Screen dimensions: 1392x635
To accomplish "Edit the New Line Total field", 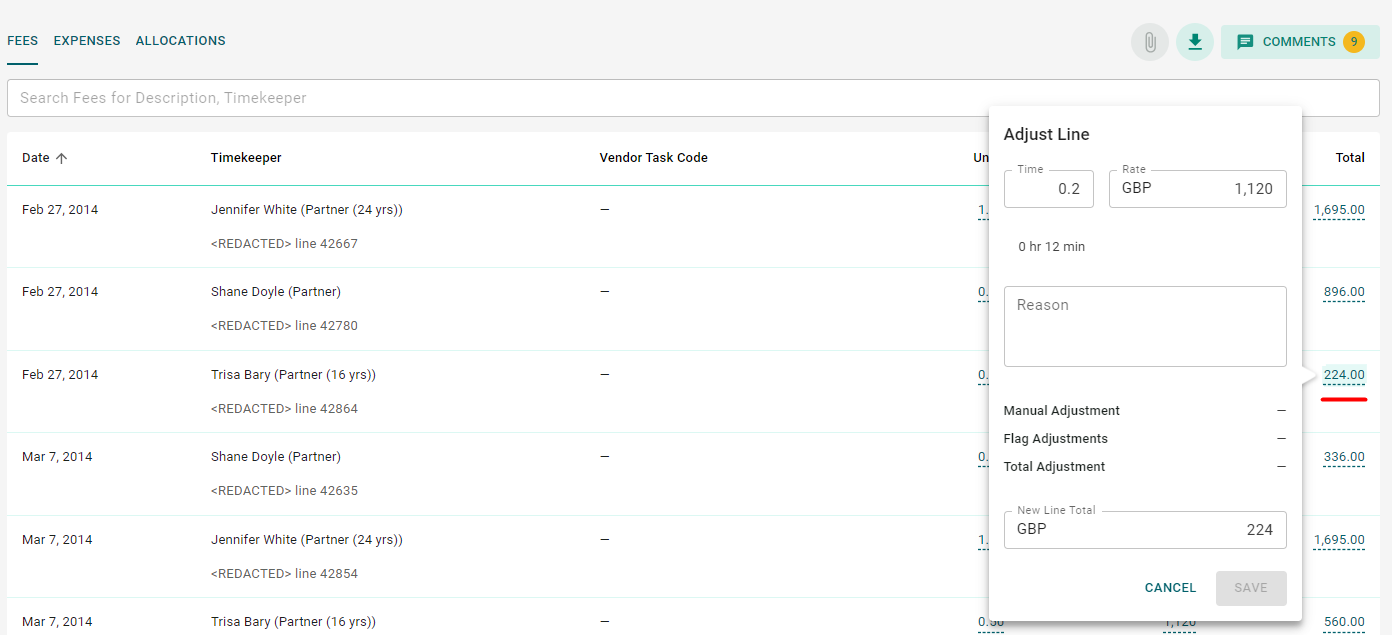I will [x=1145, y=530].
